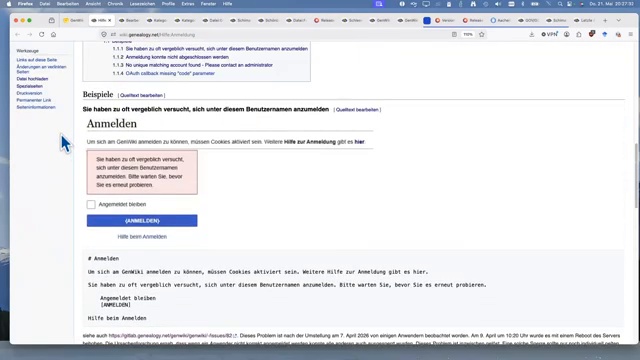Go back to previous page
The width and height of the screenshot is (640, 360).
(x=18, y=35)
